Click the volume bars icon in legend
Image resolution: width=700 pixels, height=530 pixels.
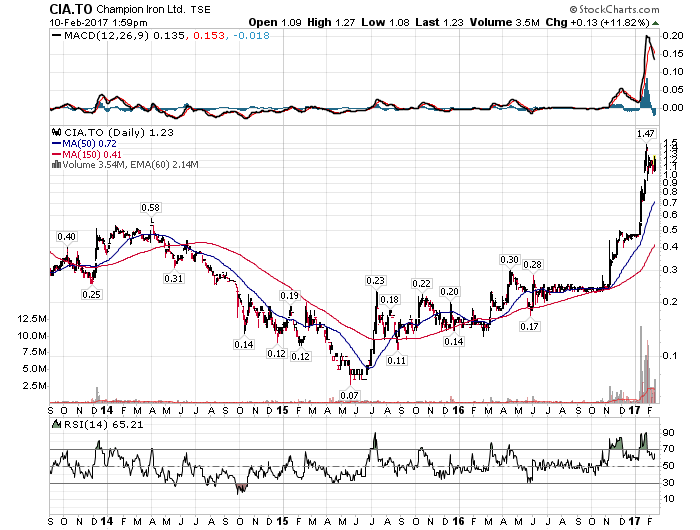pos(56,164)
